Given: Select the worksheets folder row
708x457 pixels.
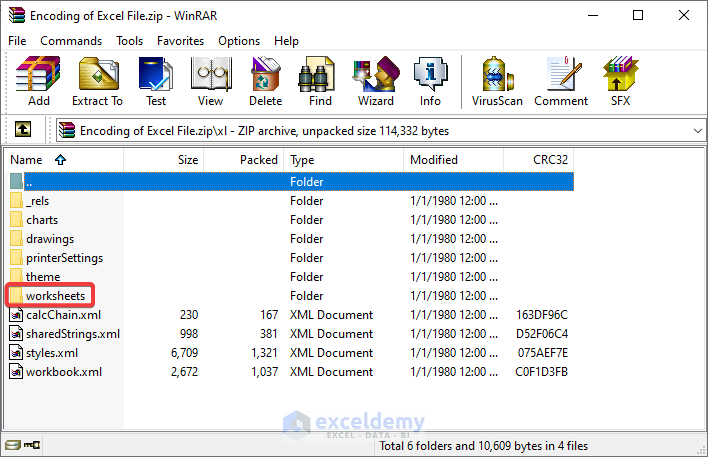Looking at the screenshot, I should pos(291,295).
